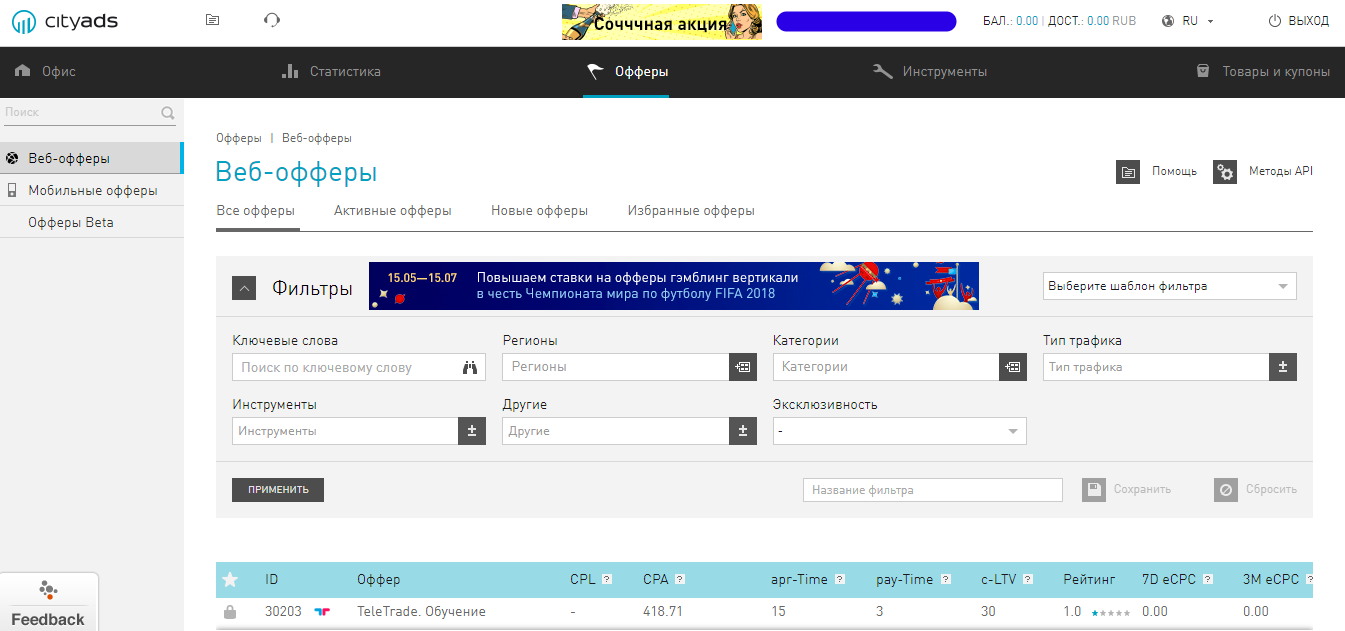
Task: Click the Название фильтра input field
Action: pos(933,490)
